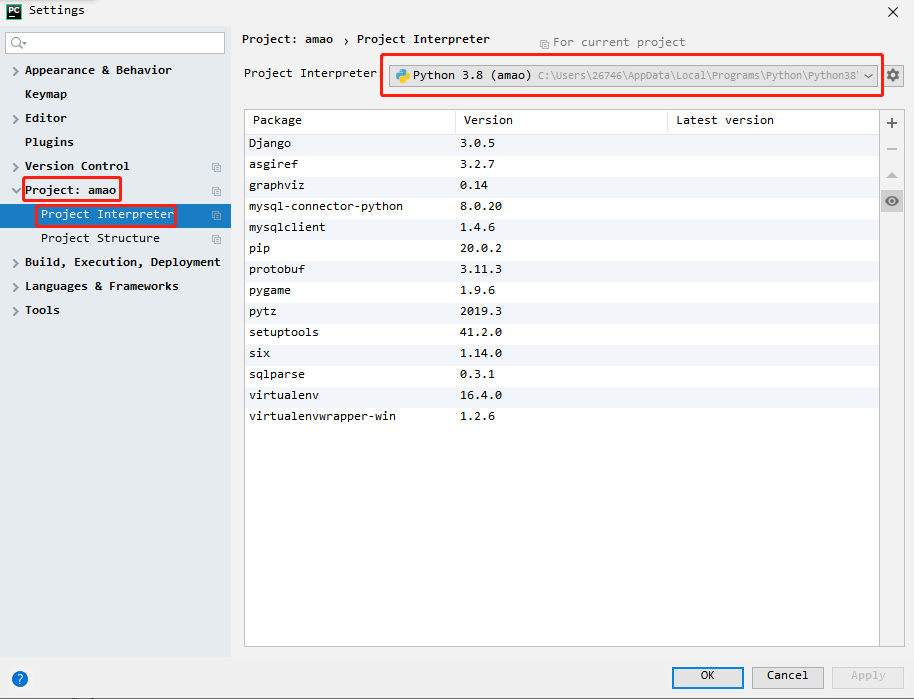
Task: Click the minus icon to uninstall package
Action: 891,149
